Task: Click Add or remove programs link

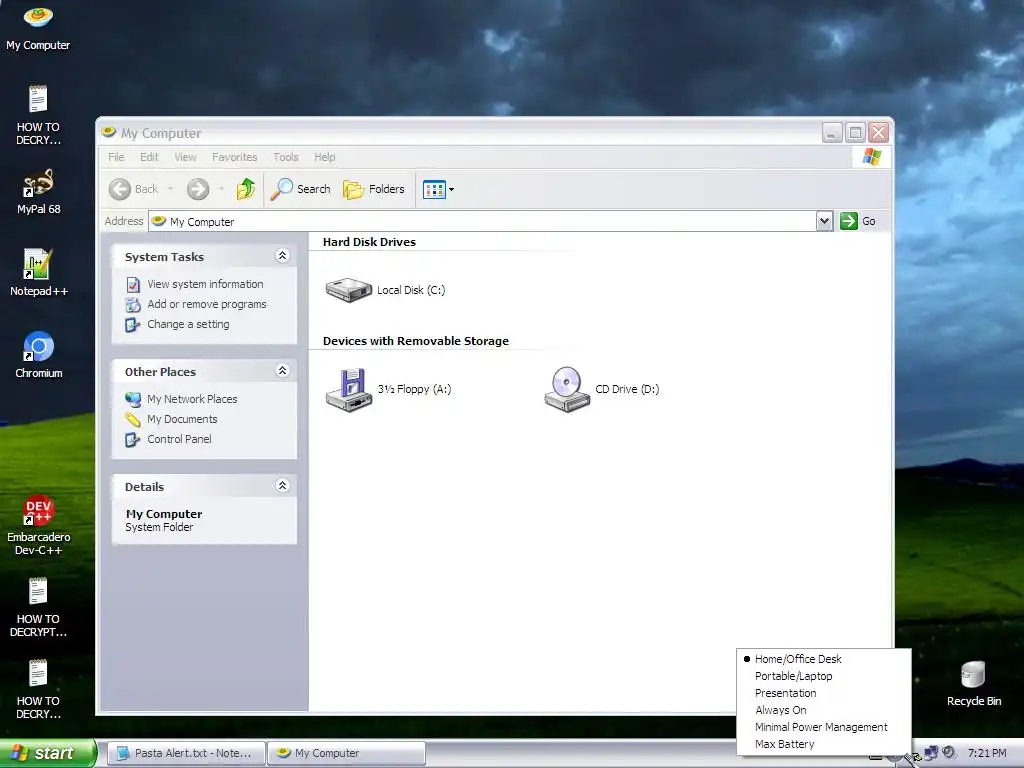Action: [206, 304]
